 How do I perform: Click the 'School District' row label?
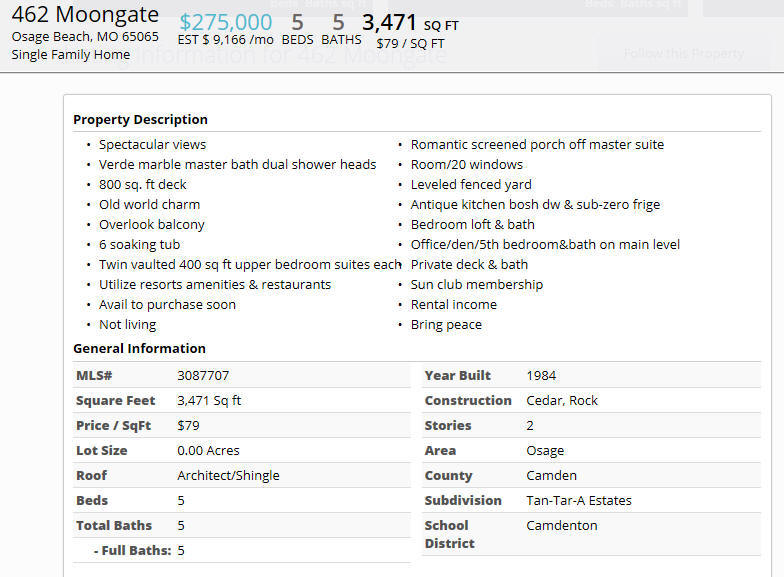(x=450, y=534)
